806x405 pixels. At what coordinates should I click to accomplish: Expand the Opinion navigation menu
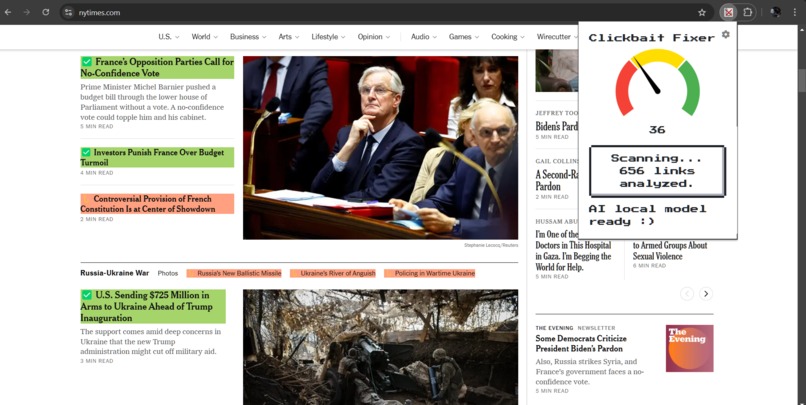click(374, 36)
